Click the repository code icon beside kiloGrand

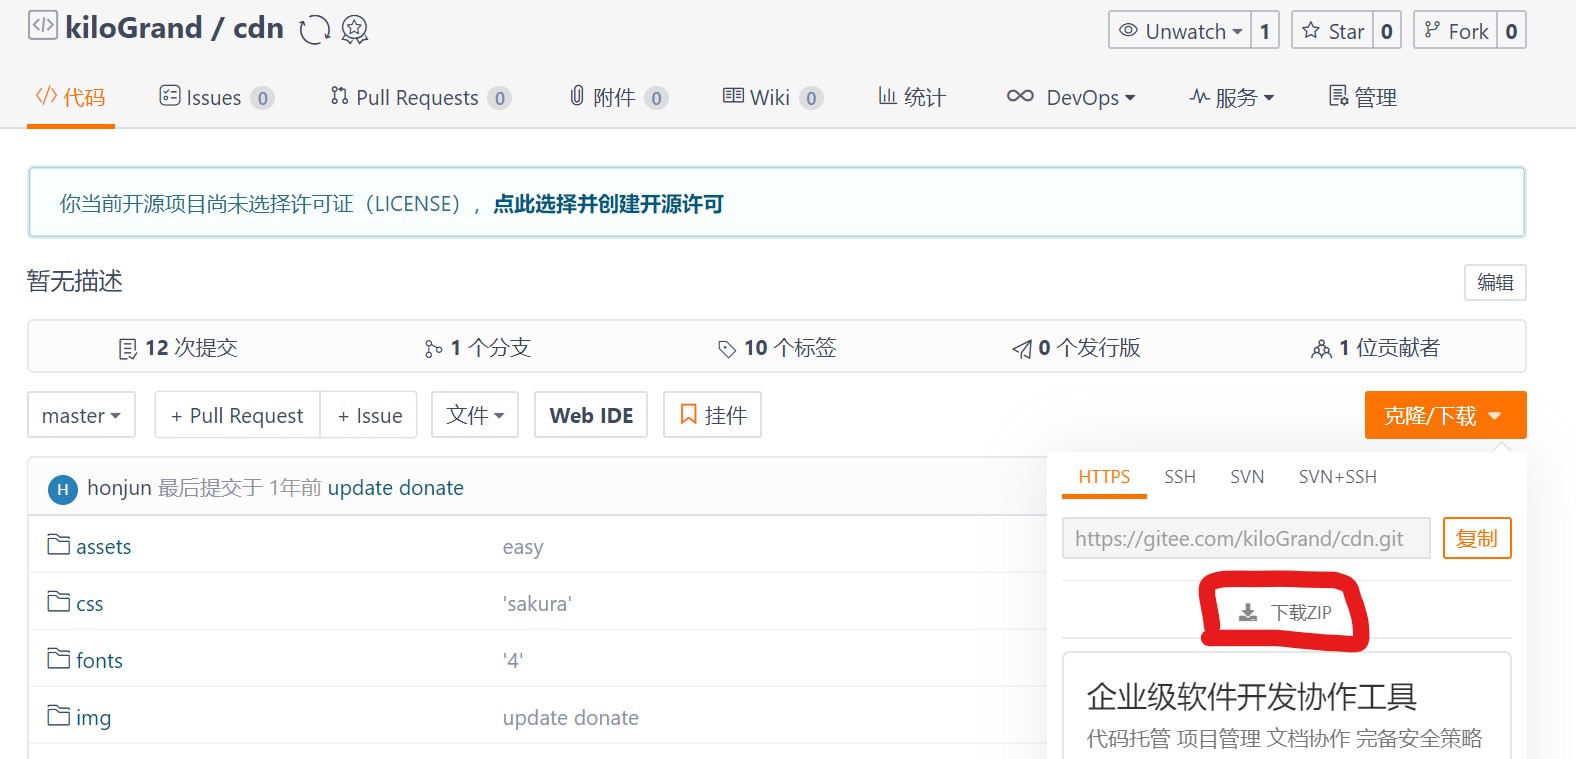[43, 25]
